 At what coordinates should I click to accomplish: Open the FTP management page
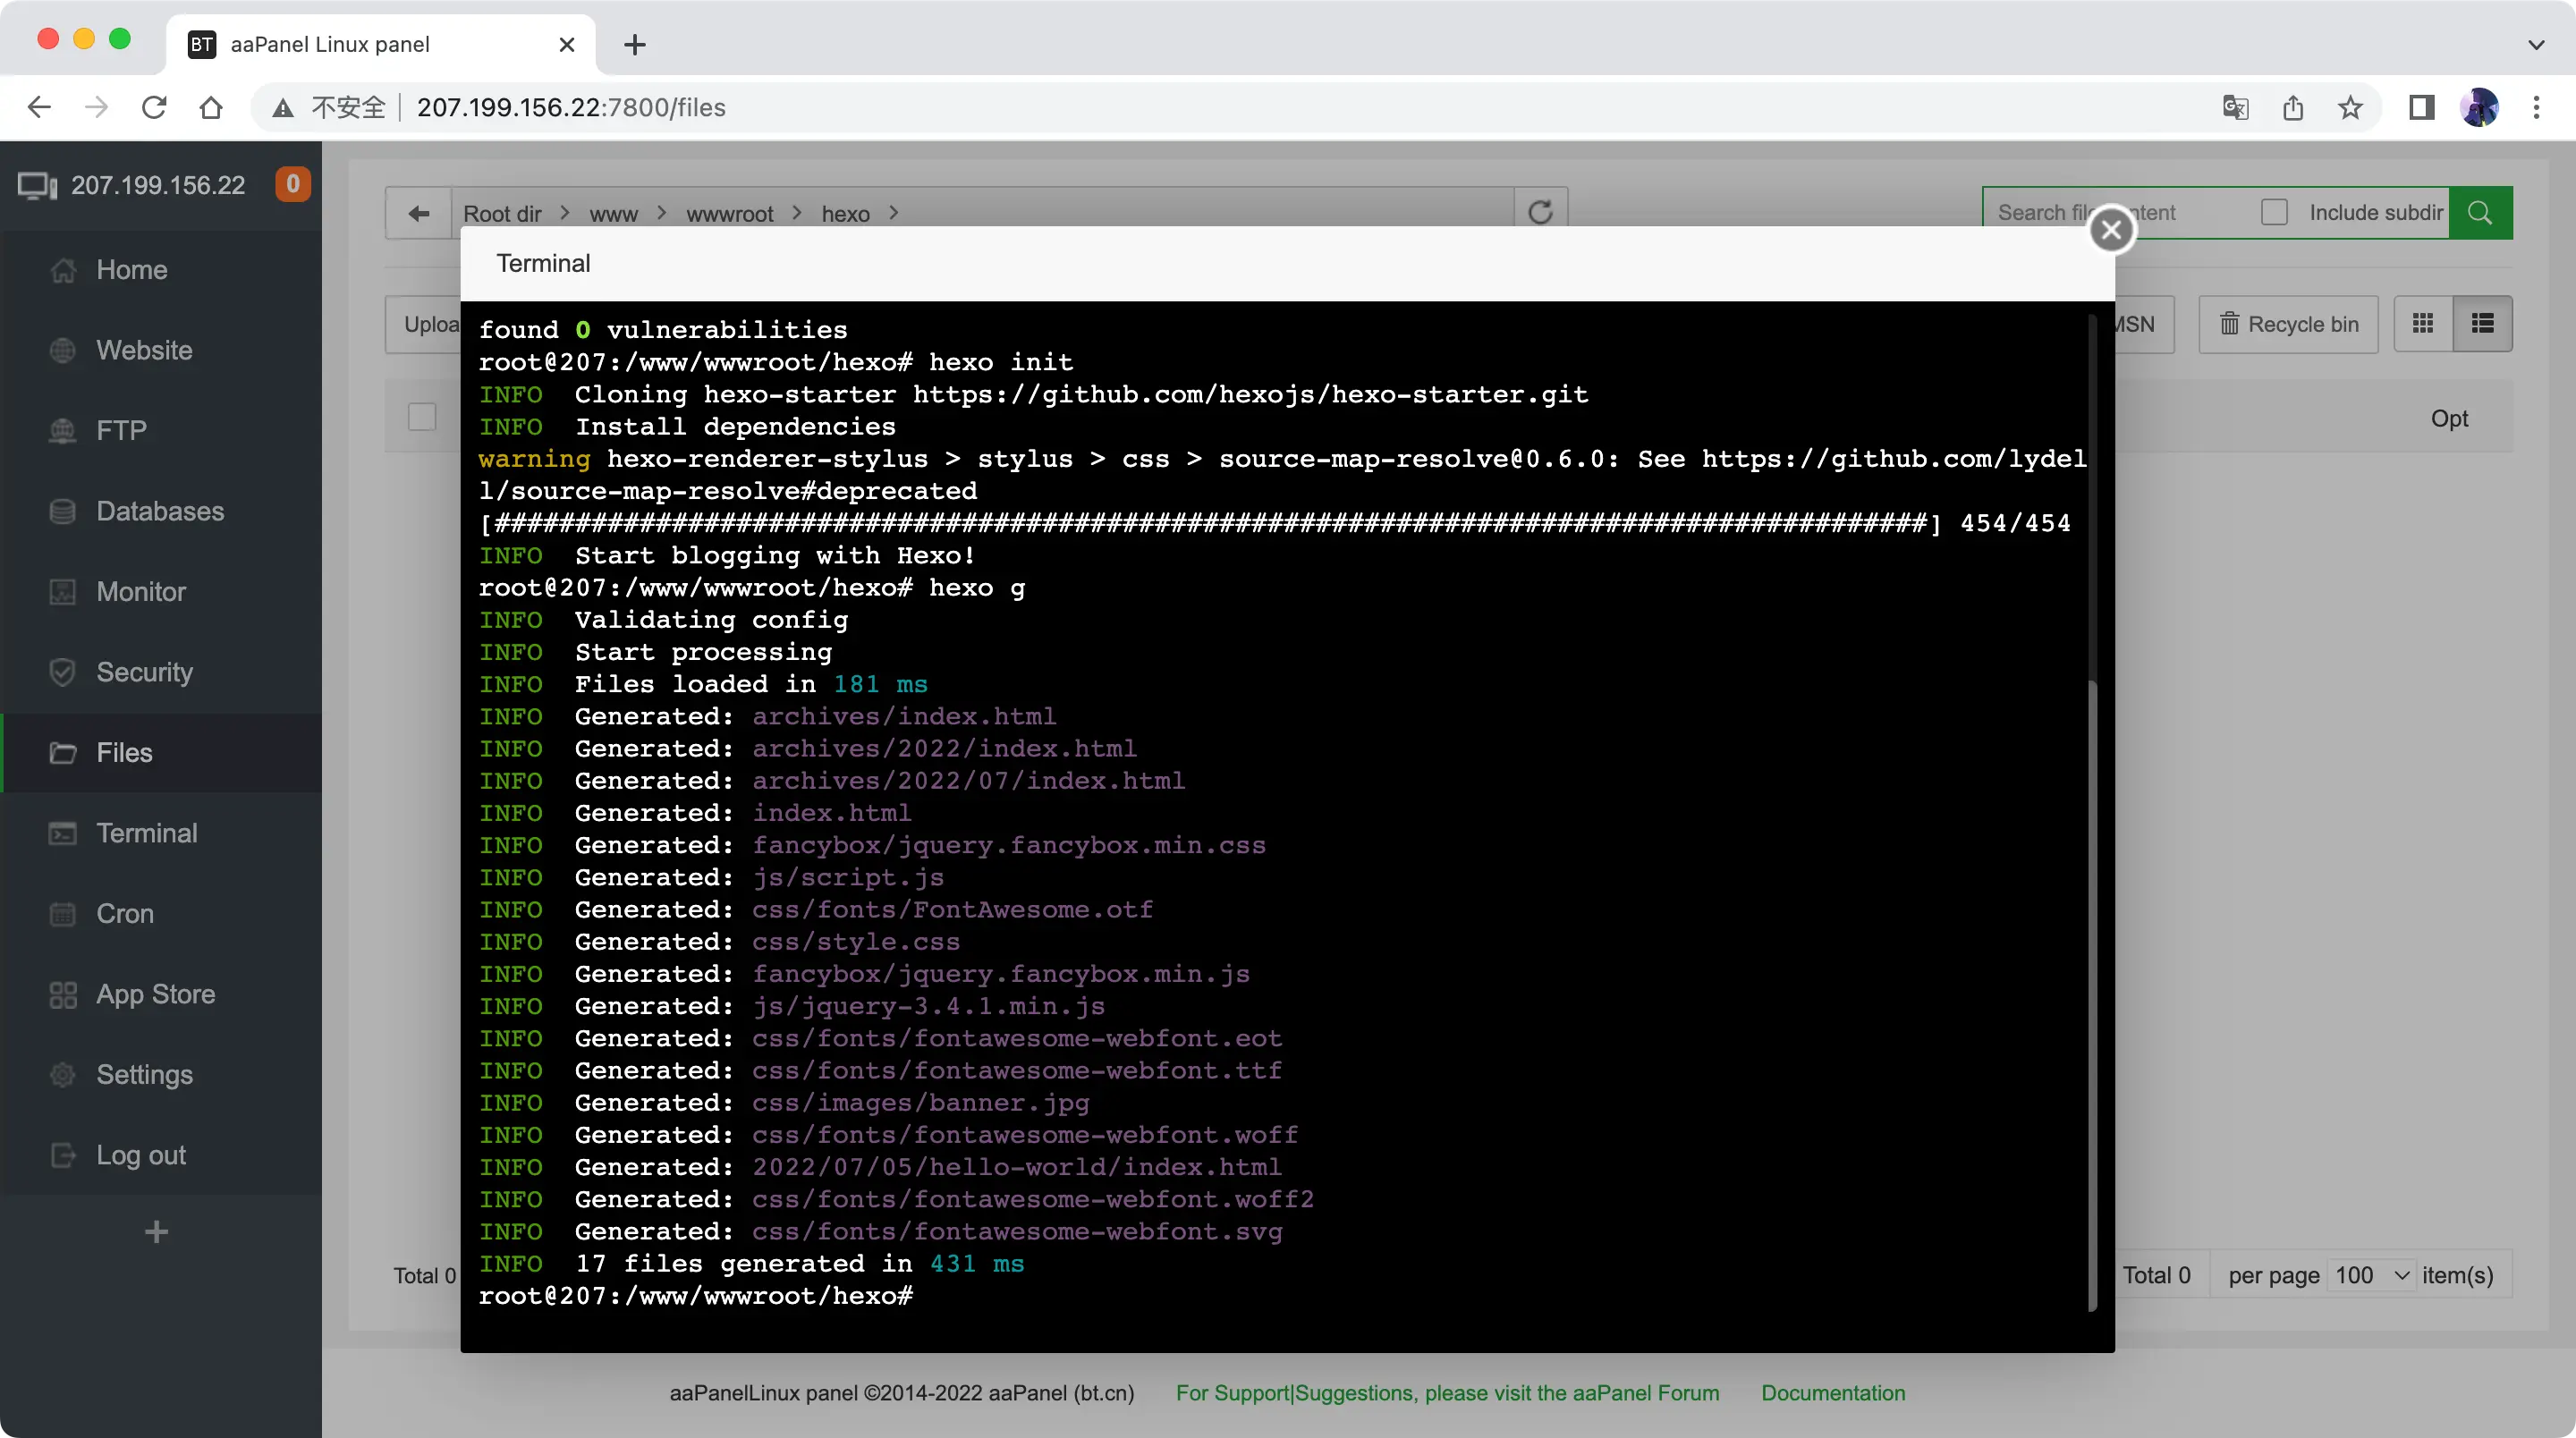pos(161,431)
